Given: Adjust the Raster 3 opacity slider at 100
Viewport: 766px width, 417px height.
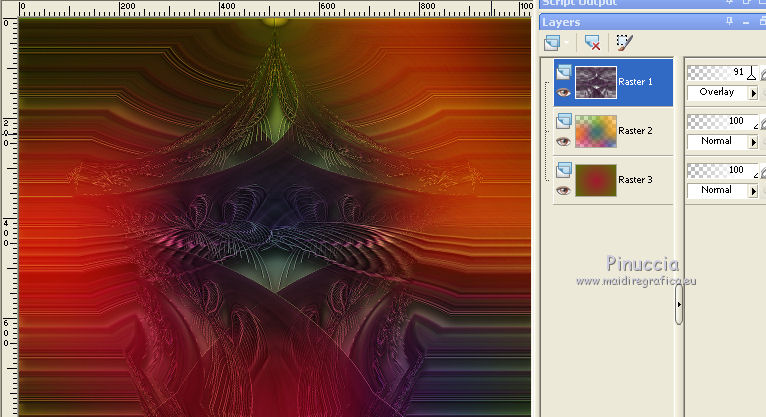Looking at the screenshot, I should (722, 170).
